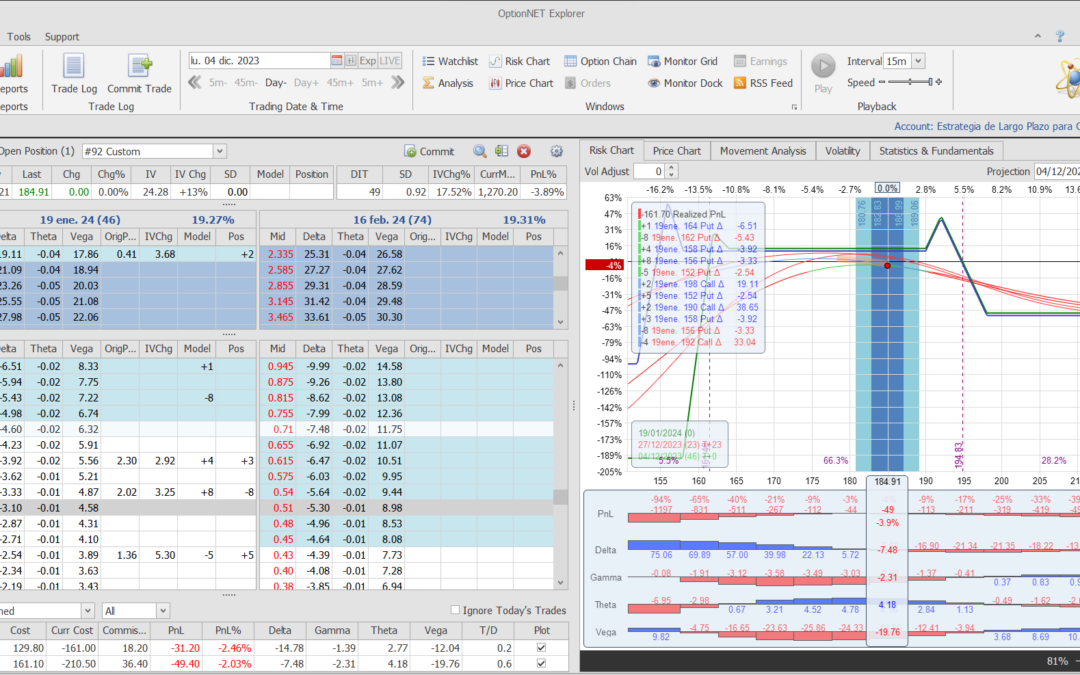Uncheck Plot for the second trade row
This screenshot has height=675, width=1080.
(541, 664)
